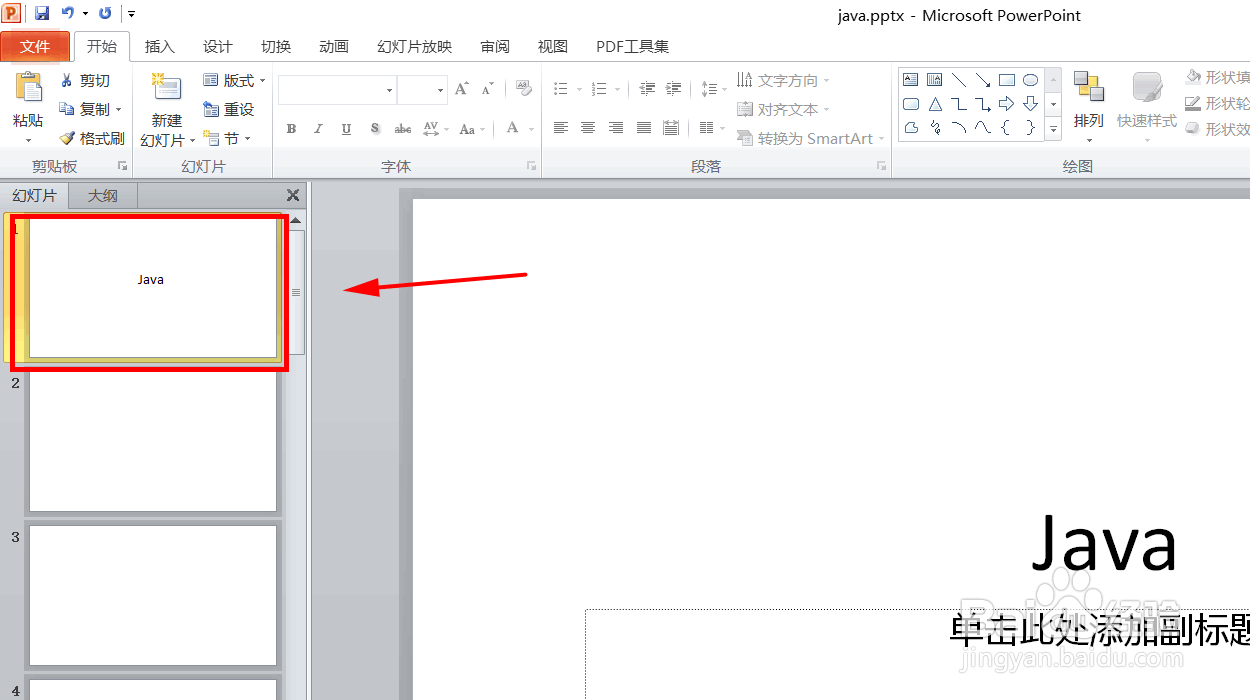Switch to 幻灯片放映 ribbon tab
Screen dimensions: 1250x700
point(415,46)
